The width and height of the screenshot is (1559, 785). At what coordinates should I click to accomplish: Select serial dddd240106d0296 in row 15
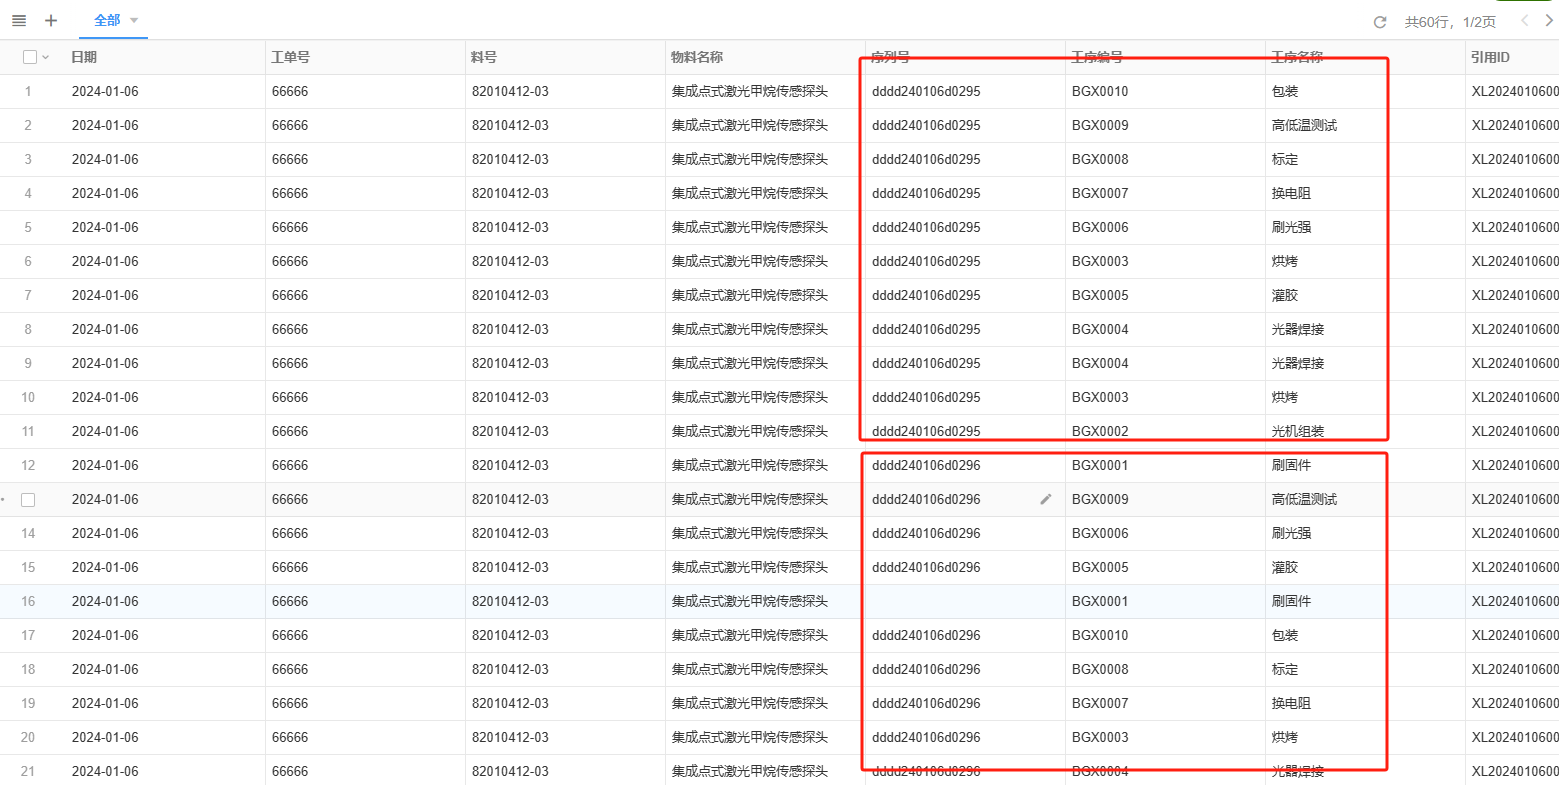click(926, 567)
